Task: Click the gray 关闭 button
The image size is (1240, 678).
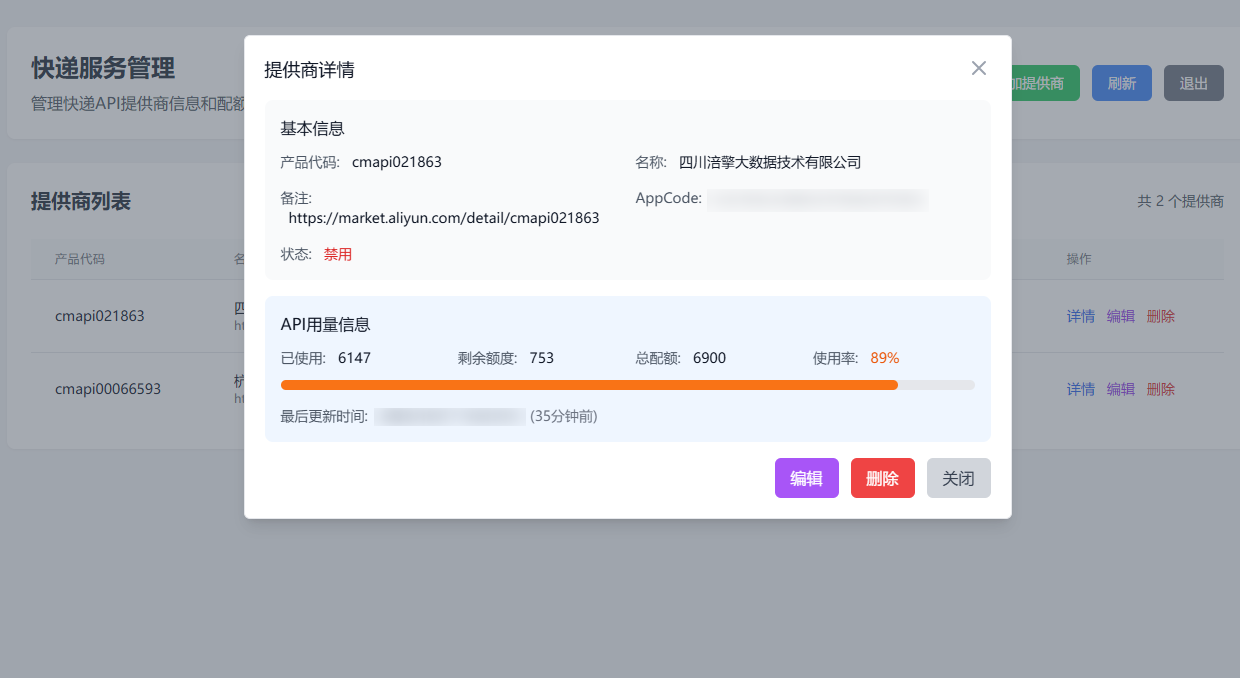Action: tap(958, 478)
